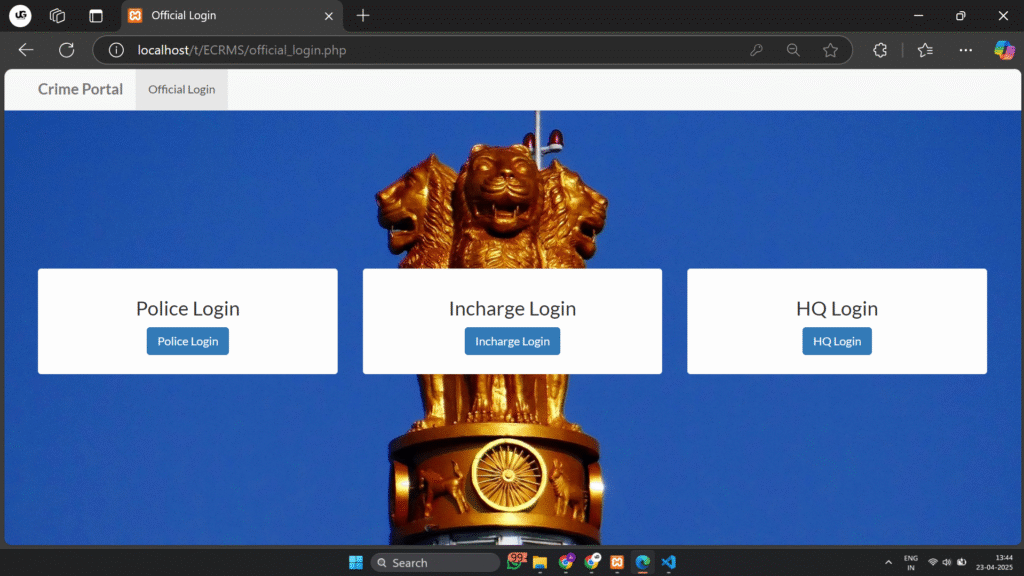The width and height of the screenshot is (1024, 576).
Task: Restore down the browser window
Action: (961, 16)
